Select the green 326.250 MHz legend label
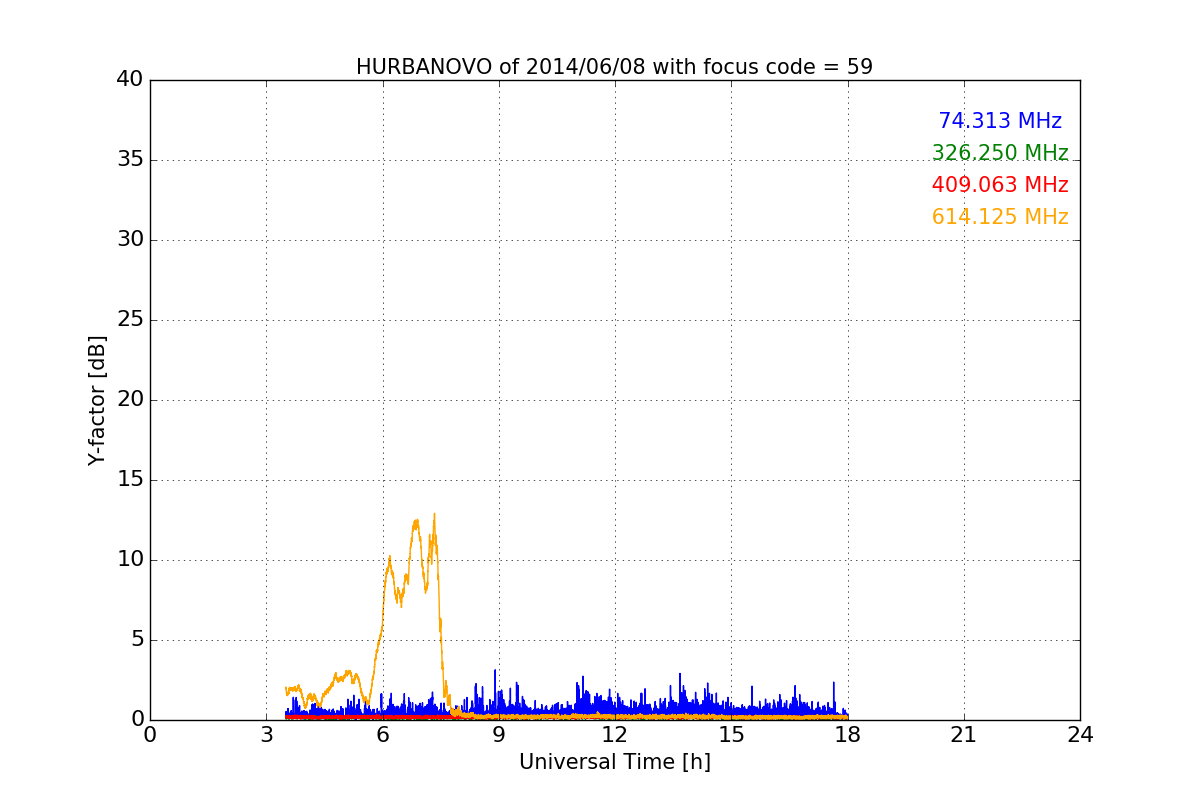The height and width of the screenshot is (800, 1200). (x=1000, y=153)
